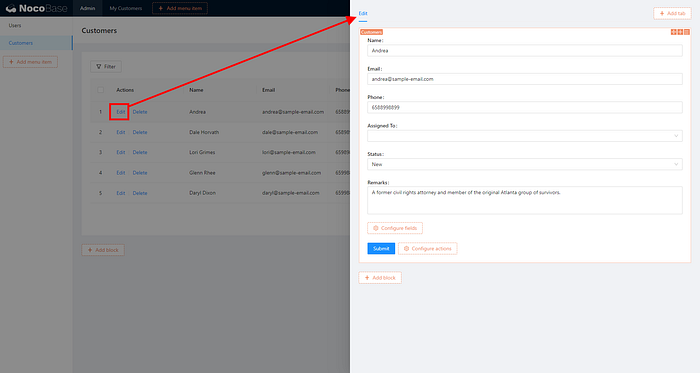Image resolution: width=700 pixels, height=373 pixels.
Task: Click lori@sample-email.com table cell
Action: click(289, 152)
